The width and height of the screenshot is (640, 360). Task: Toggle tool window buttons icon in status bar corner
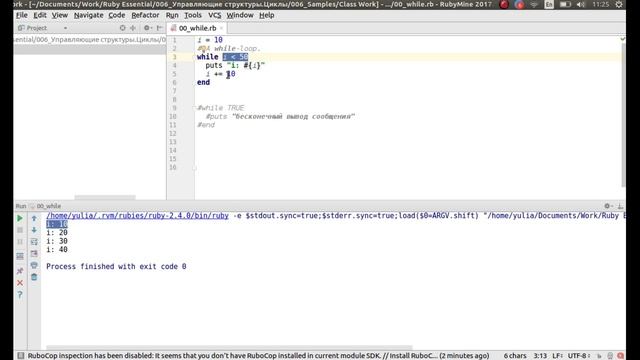tap(21, 356)
